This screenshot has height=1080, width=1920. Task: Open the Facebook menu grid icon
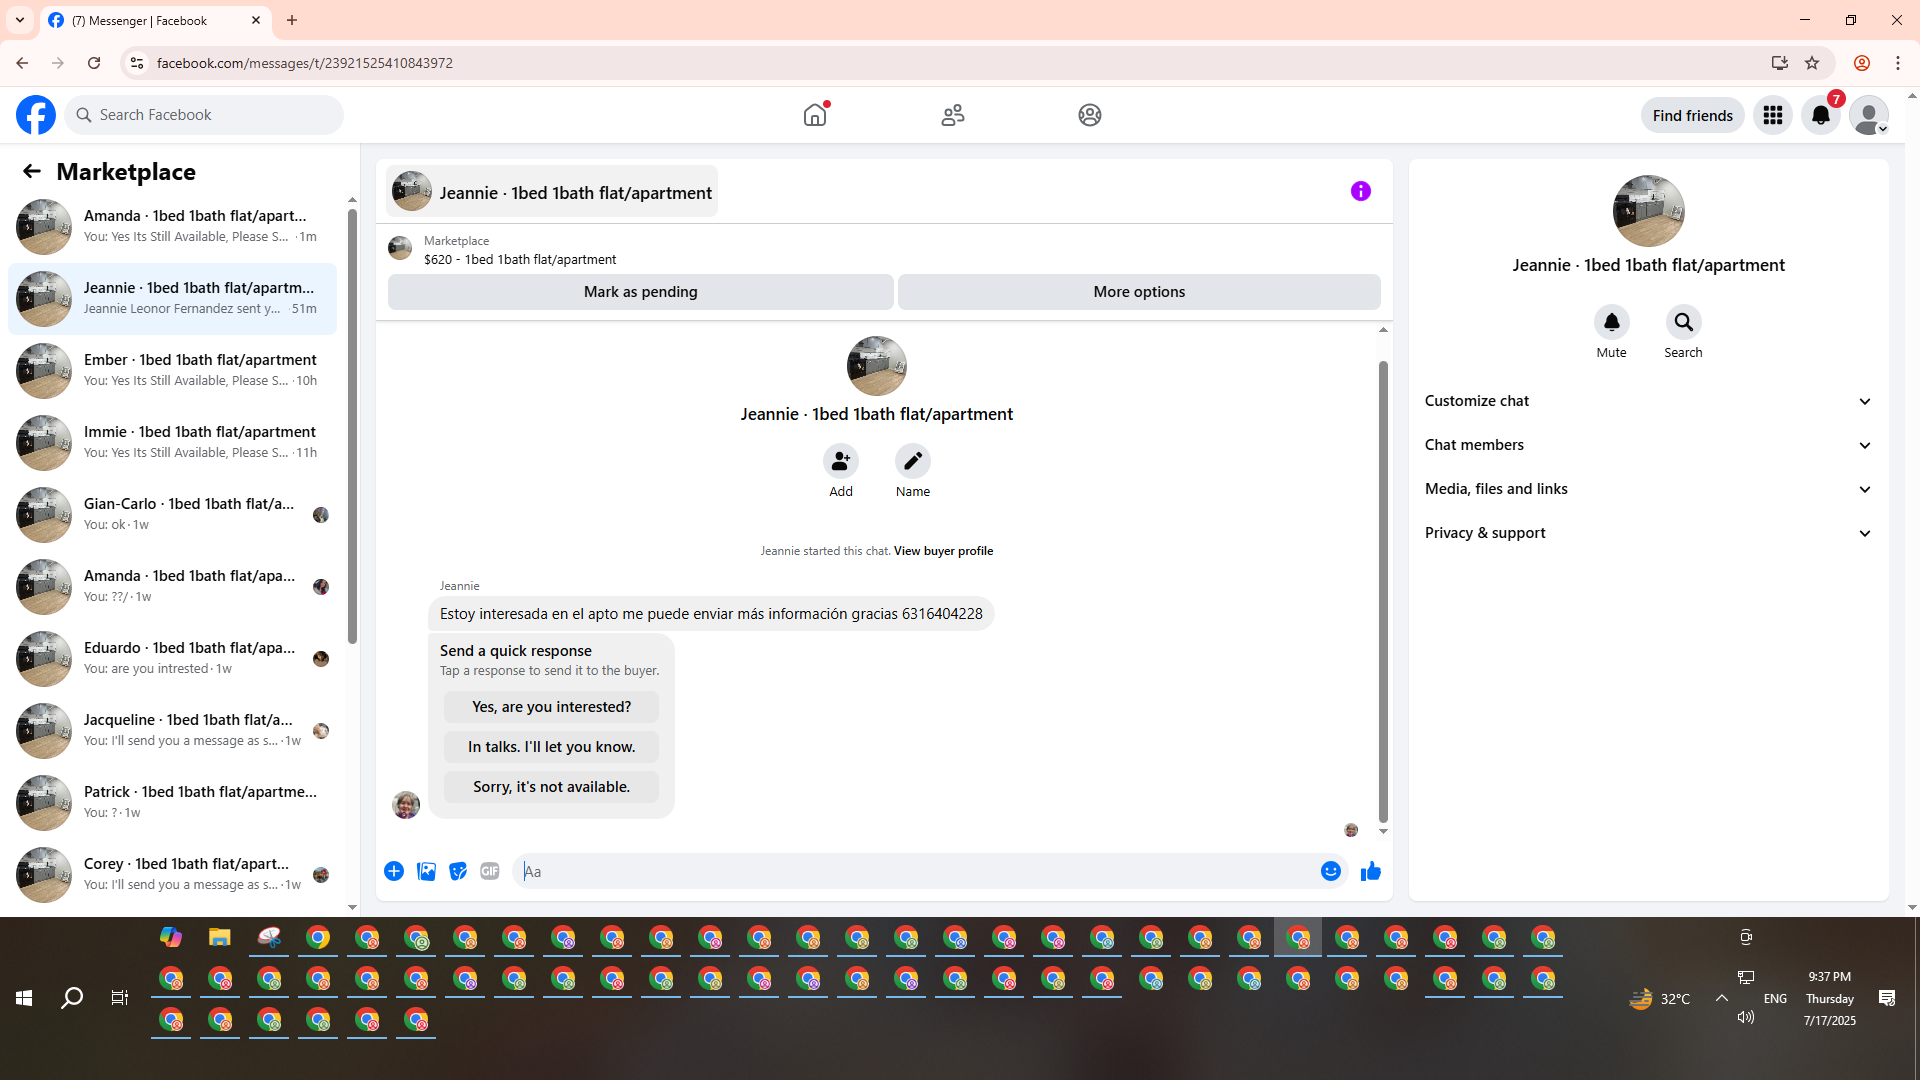(x=1773, y=115)
